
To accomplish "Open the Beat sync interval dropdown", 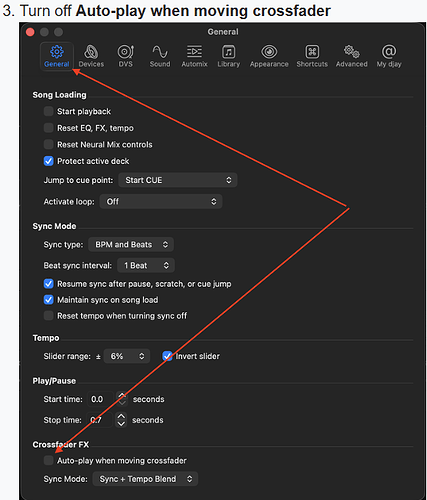I will pos(146,265).
